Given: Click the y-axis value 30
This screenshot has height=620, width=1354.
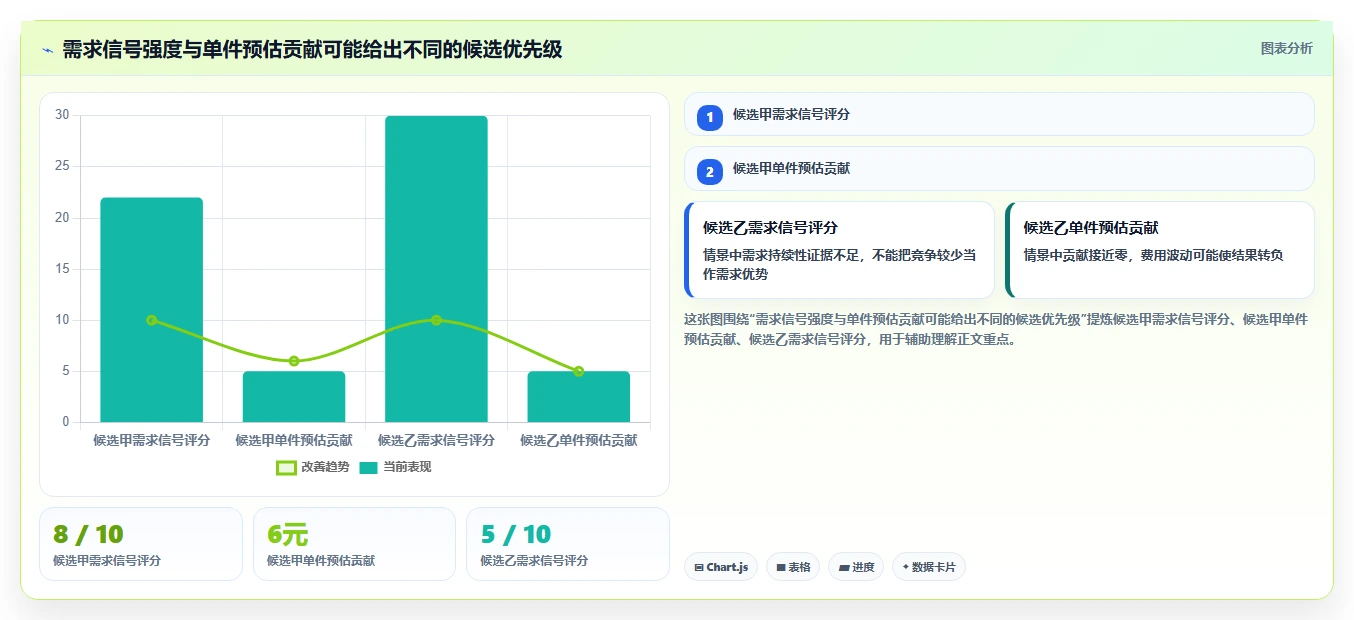Looking at the screenshot, I should pos(62,115).
